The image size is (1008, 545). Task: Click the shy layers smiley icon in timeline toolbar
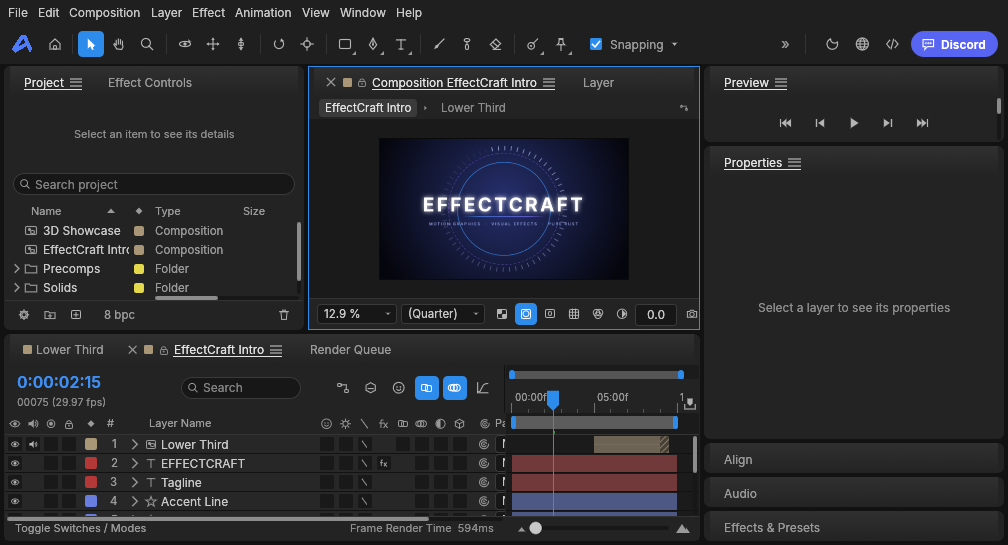point(399,388)
